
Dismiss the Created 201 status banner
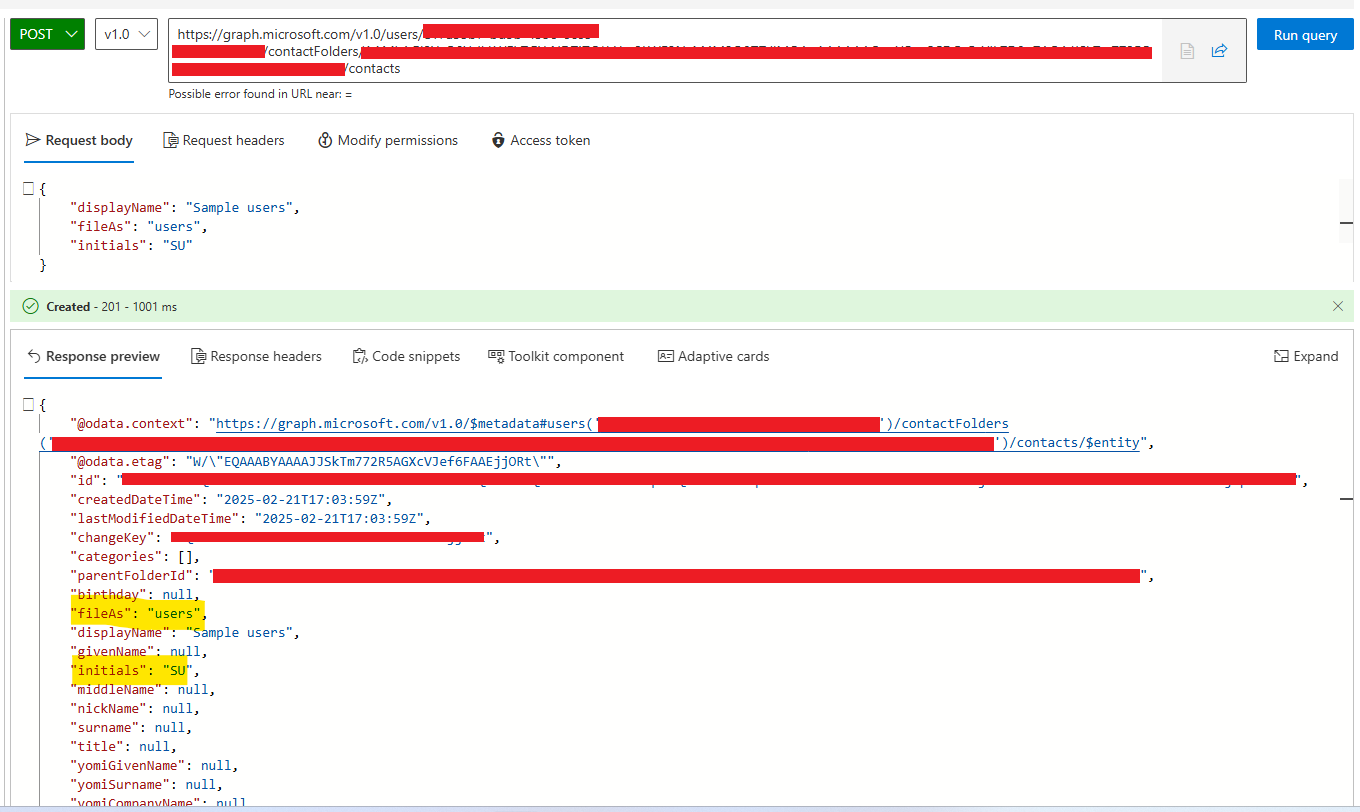1338,306
